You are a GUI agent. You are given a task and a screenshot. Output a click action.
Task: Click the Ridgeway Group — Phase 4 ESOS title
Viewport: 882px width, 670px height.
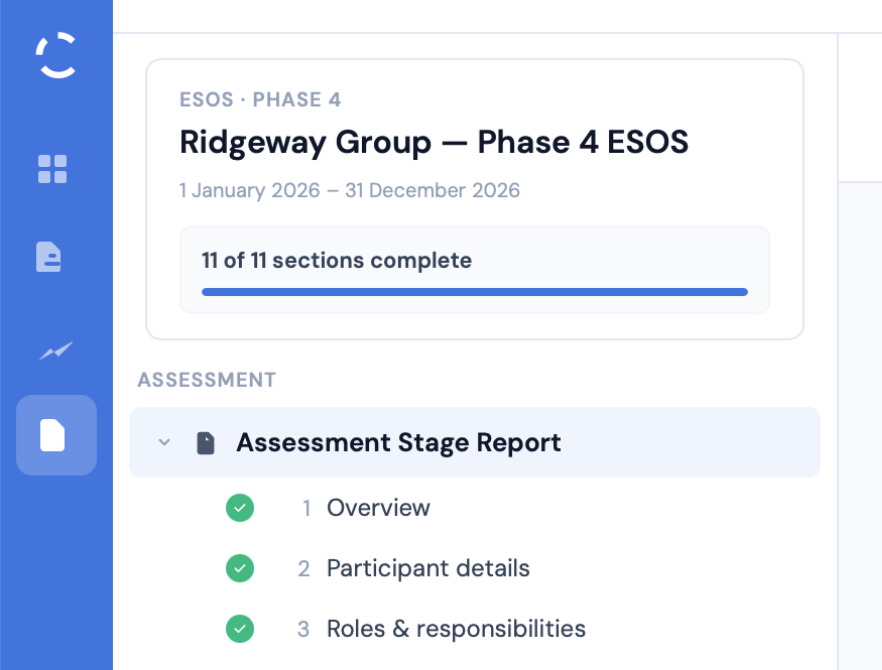click(x=434, y=142)
